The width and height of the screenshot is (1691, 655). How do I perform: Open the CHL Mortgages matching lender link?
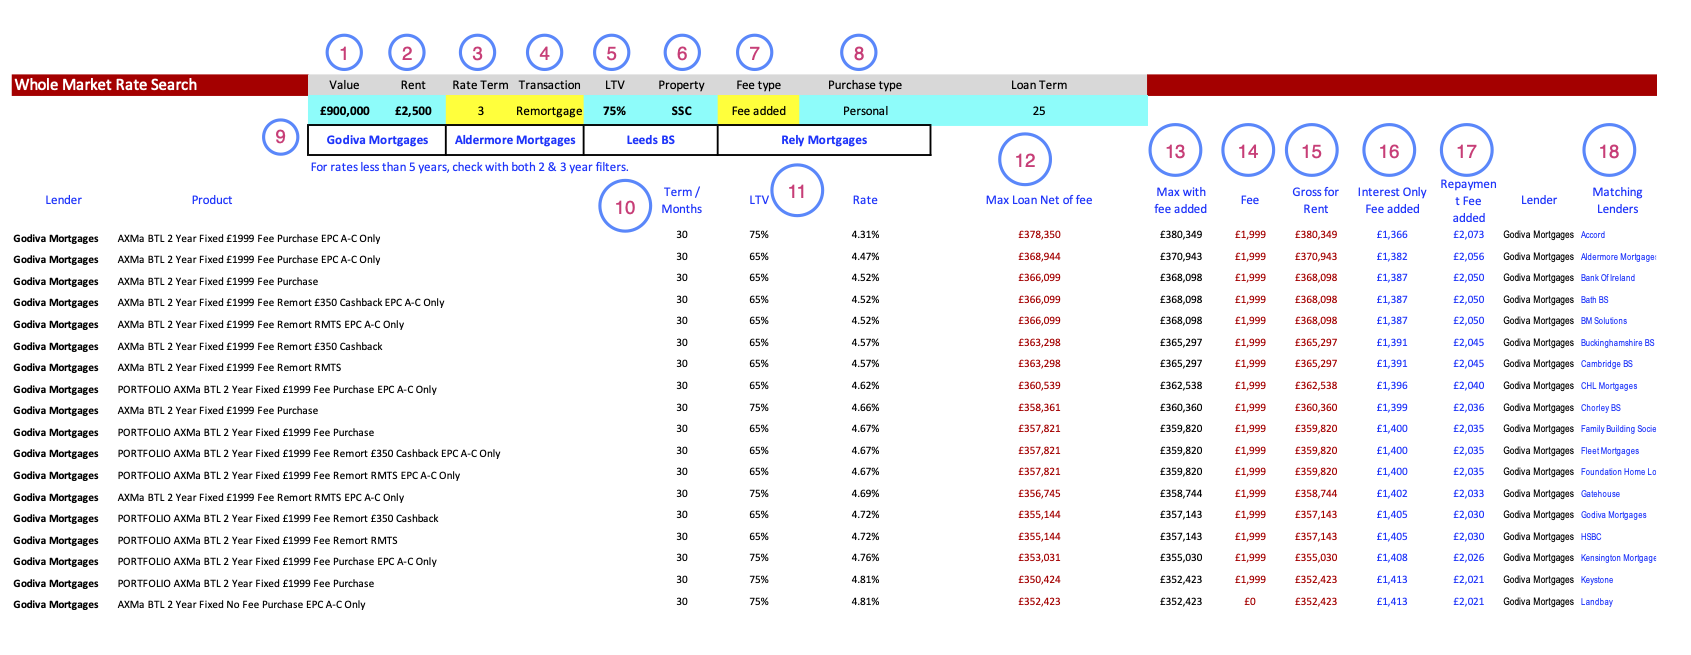tap(1608, 386)
